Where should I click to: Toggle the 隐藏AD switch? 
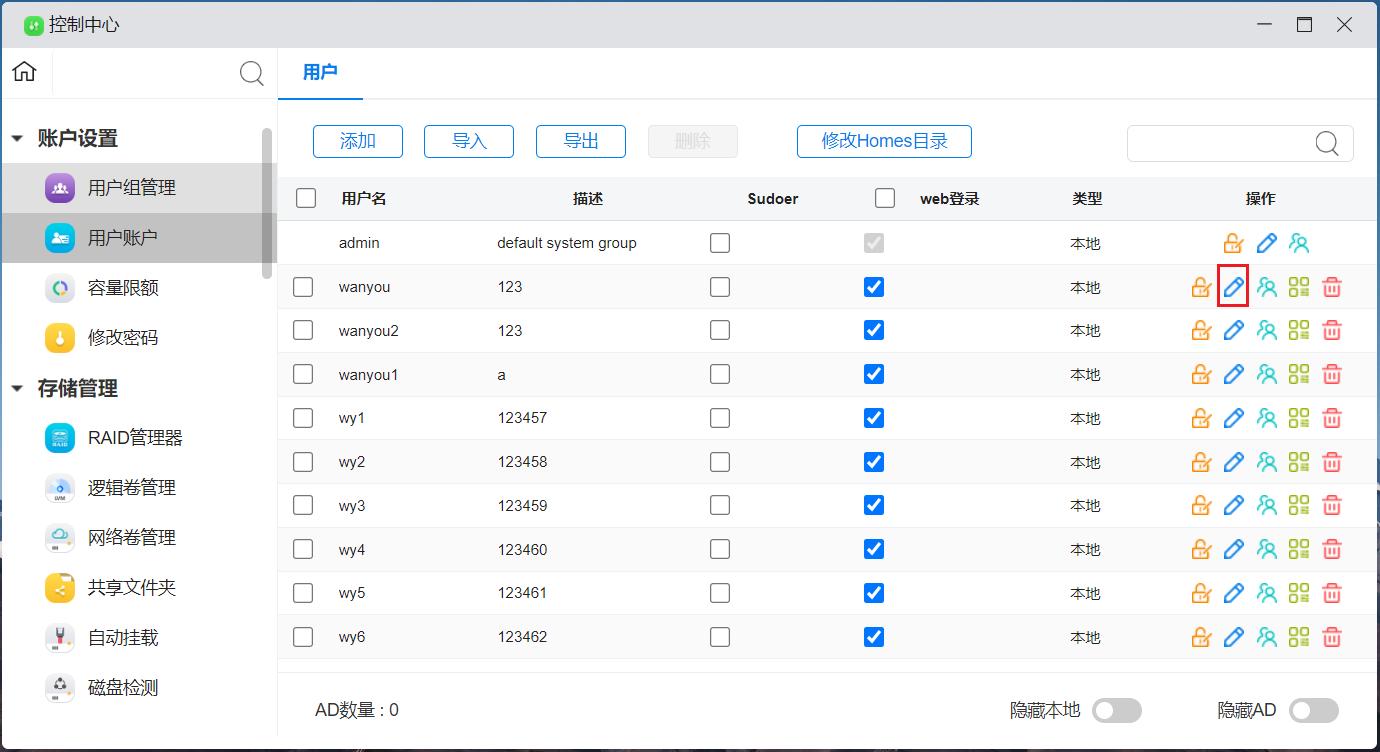[1313, 710]
